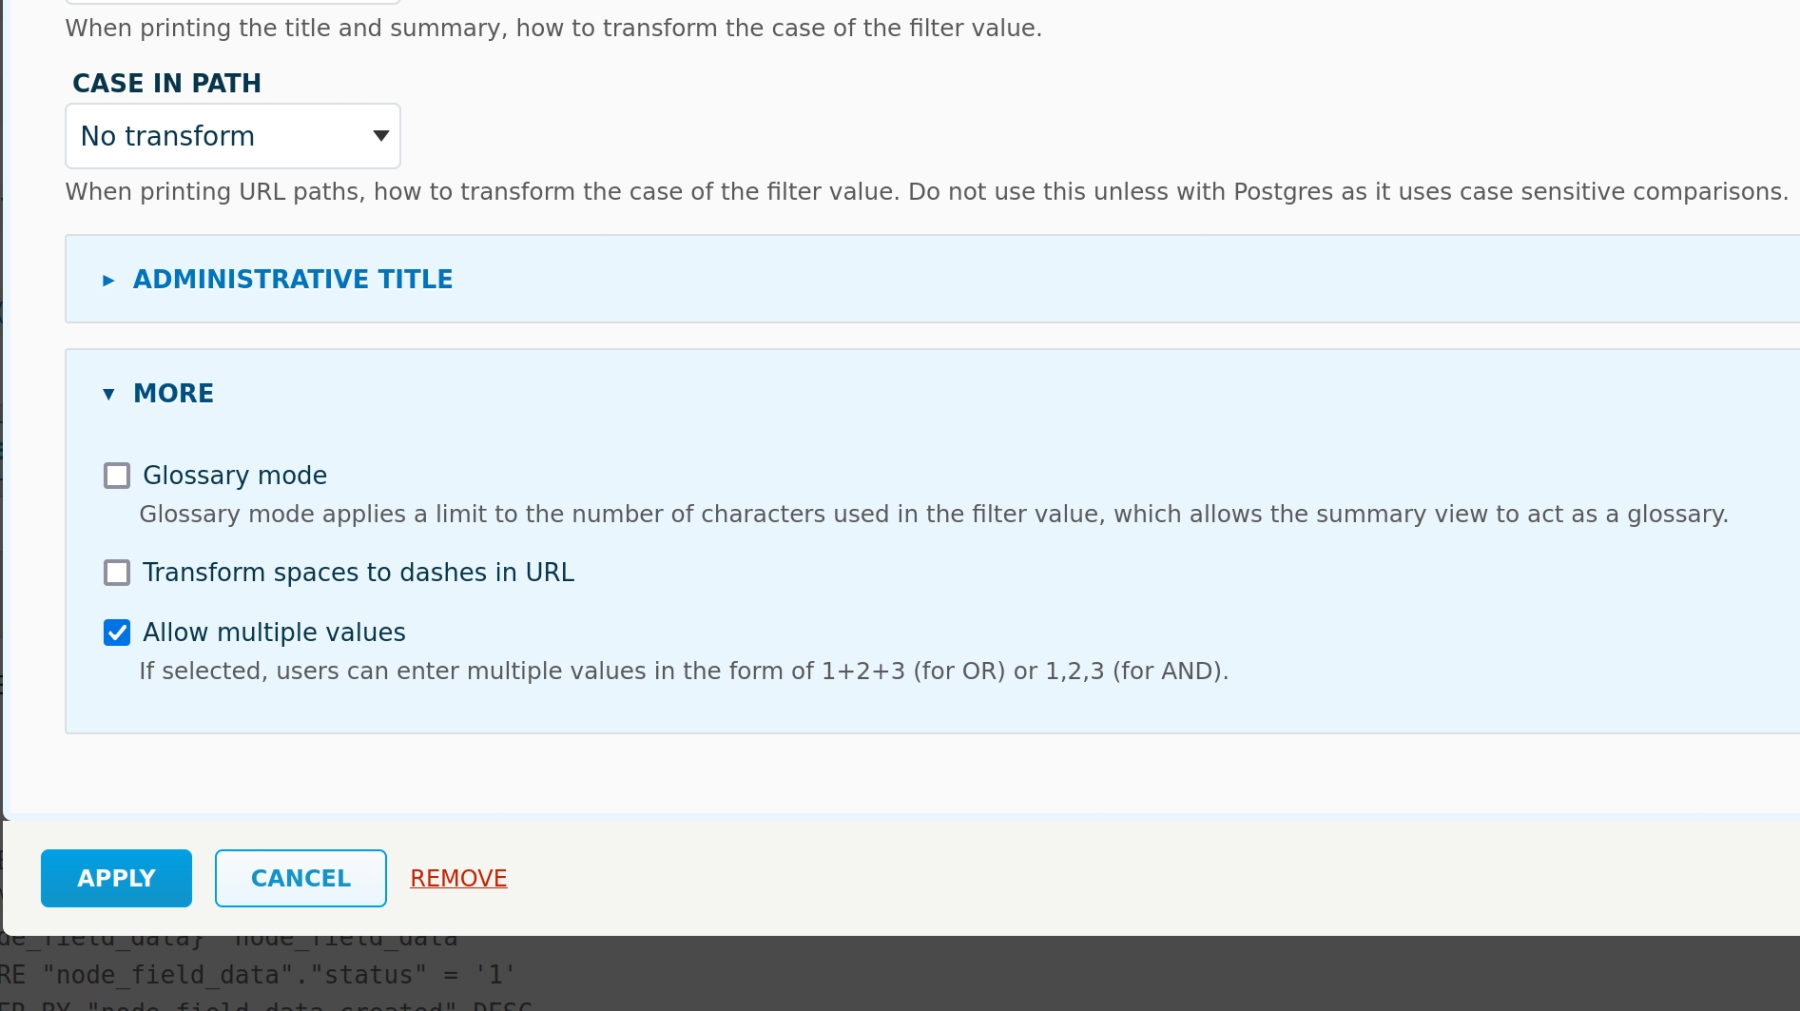This screenshot has width=1800, height=1011.
Task: Click the More section disclosure triangle
Action: click(x=109, y=394)
